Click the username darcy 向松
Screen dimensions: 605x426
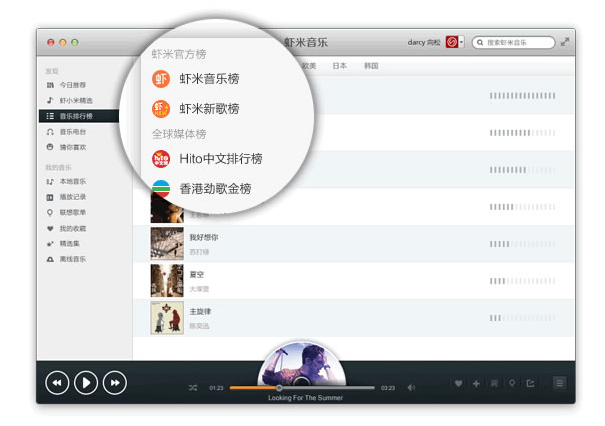[x=424, y=42]
